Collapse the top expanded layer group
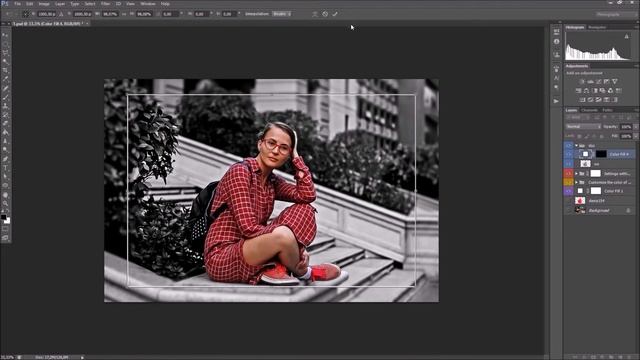The width and height of the screenshot is (640, 360). (576, 145)
